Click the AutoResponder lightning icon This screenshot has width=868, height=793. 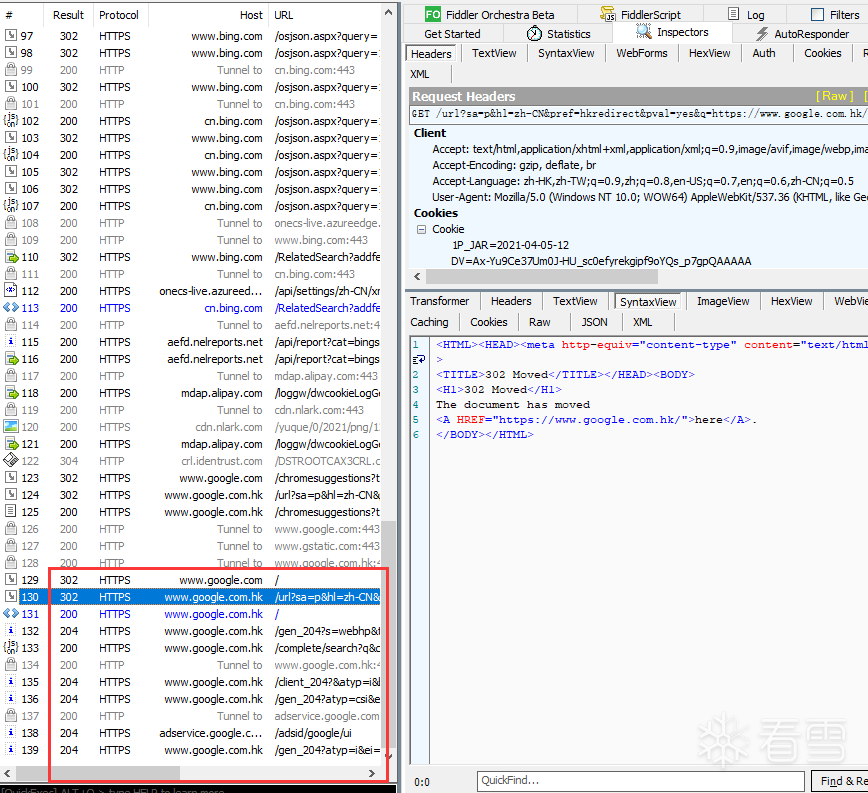pyautogui.click(x=762, y=34)
